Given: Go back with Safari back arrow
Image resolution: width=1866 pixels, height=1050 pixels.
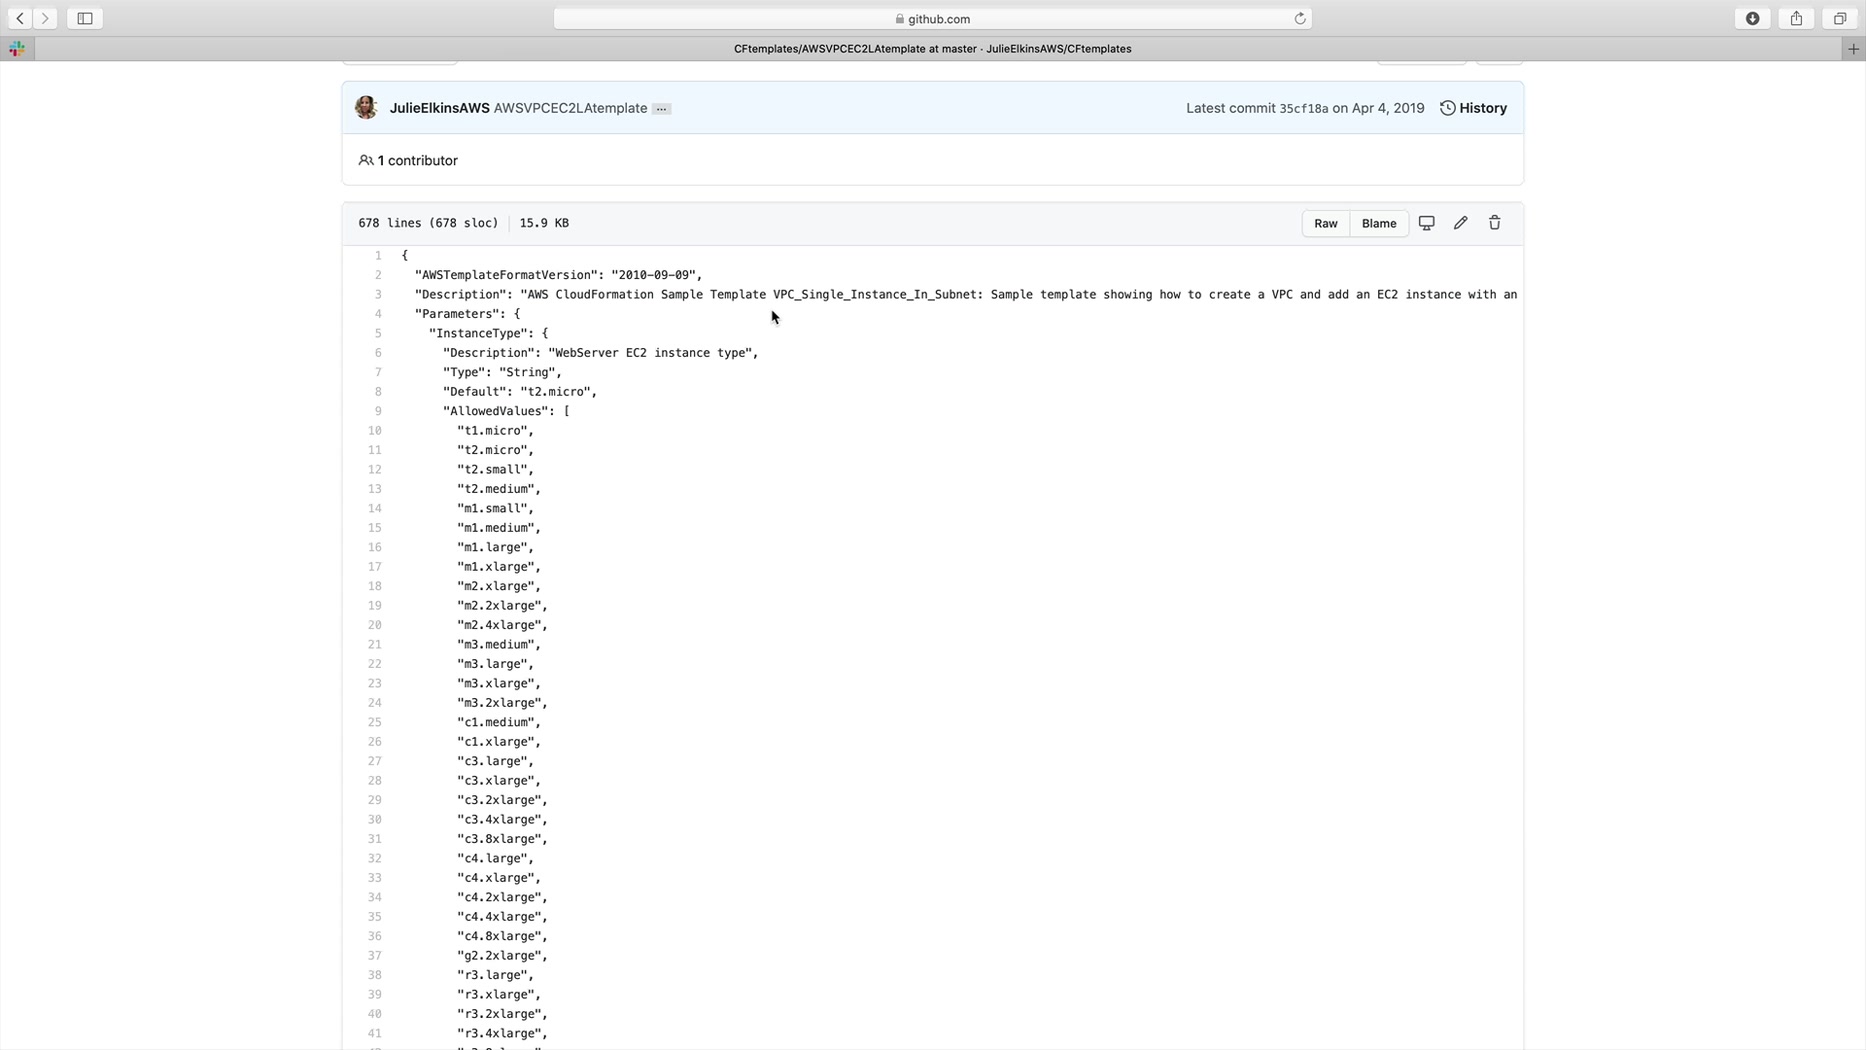Looking at the screenshot, I should [x=20, y=18].
